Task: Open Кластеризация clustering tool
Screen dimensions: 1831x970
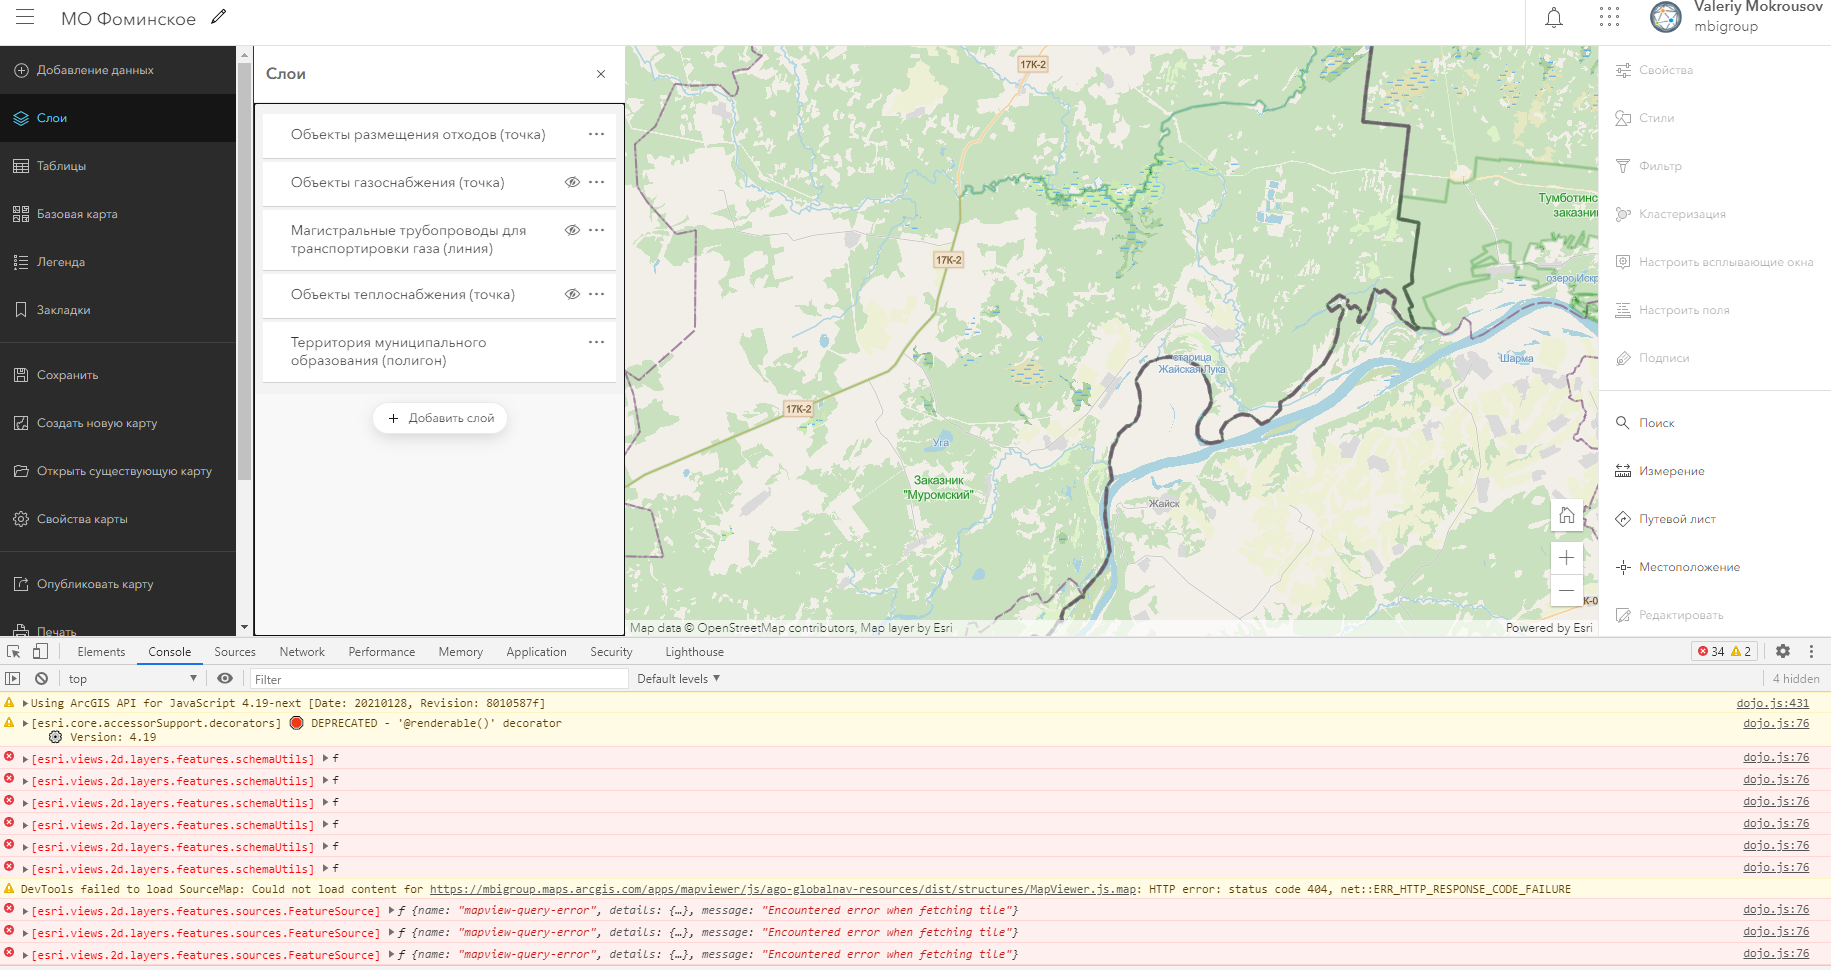Action: tap(1715, 214)
